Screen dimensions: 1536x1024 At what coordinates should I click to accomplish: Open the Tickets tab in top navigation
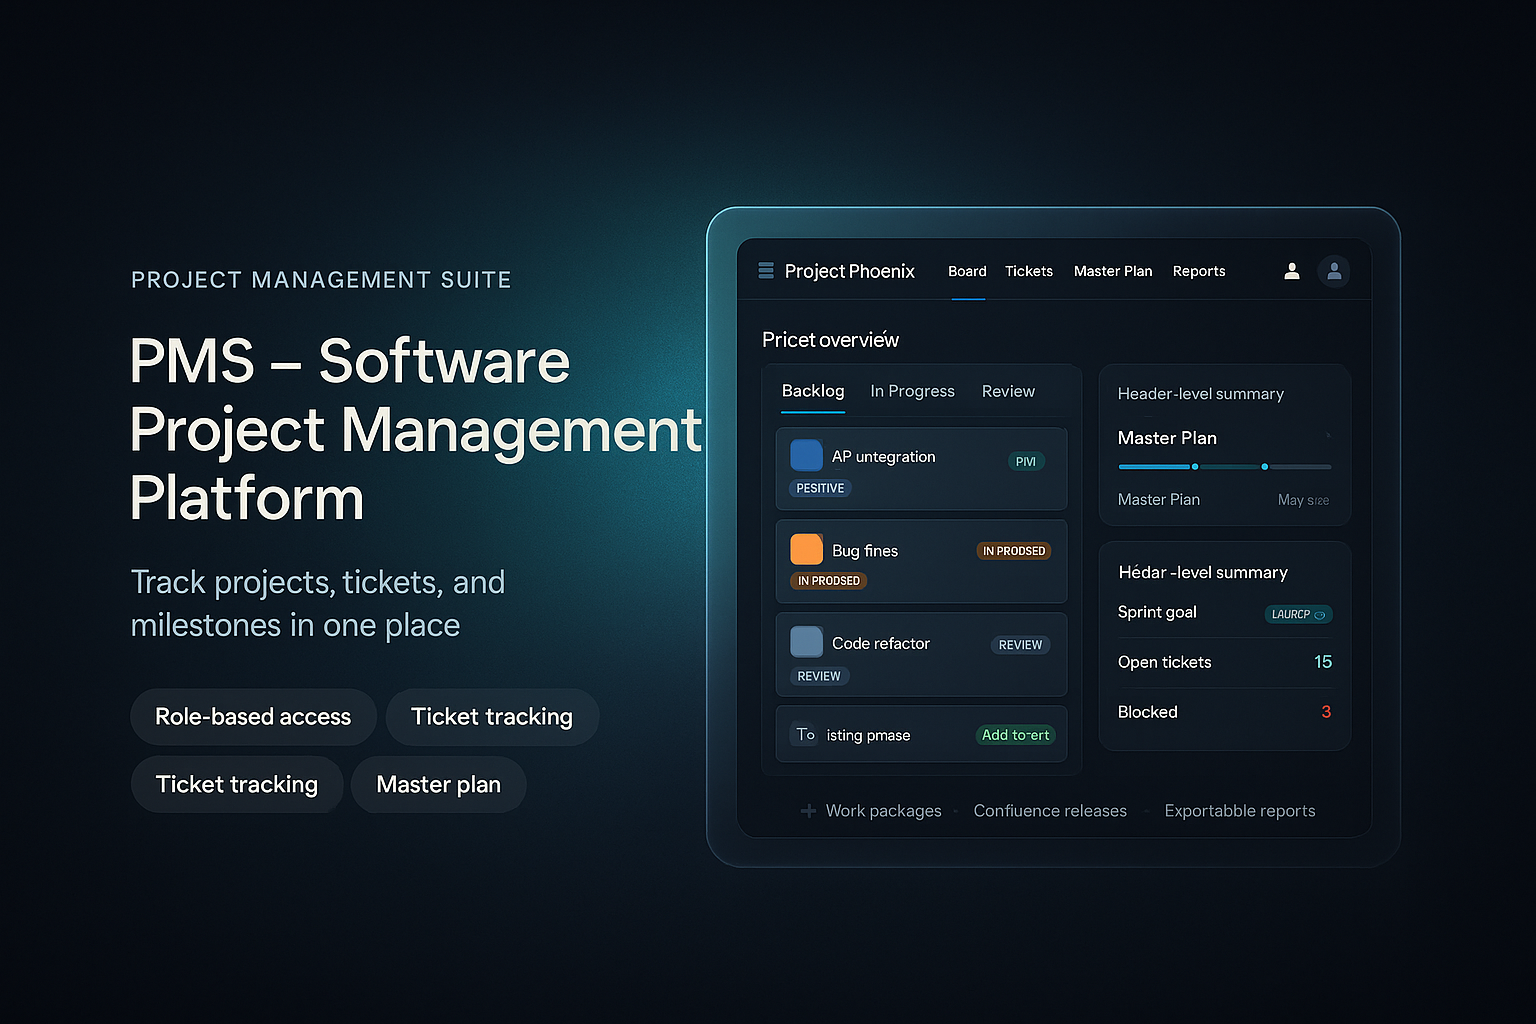[1029, 271]
